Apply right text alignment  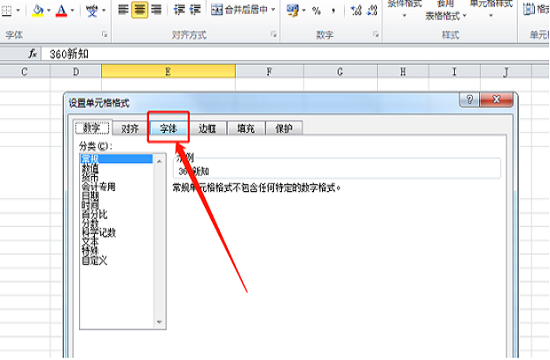(156, 10)
